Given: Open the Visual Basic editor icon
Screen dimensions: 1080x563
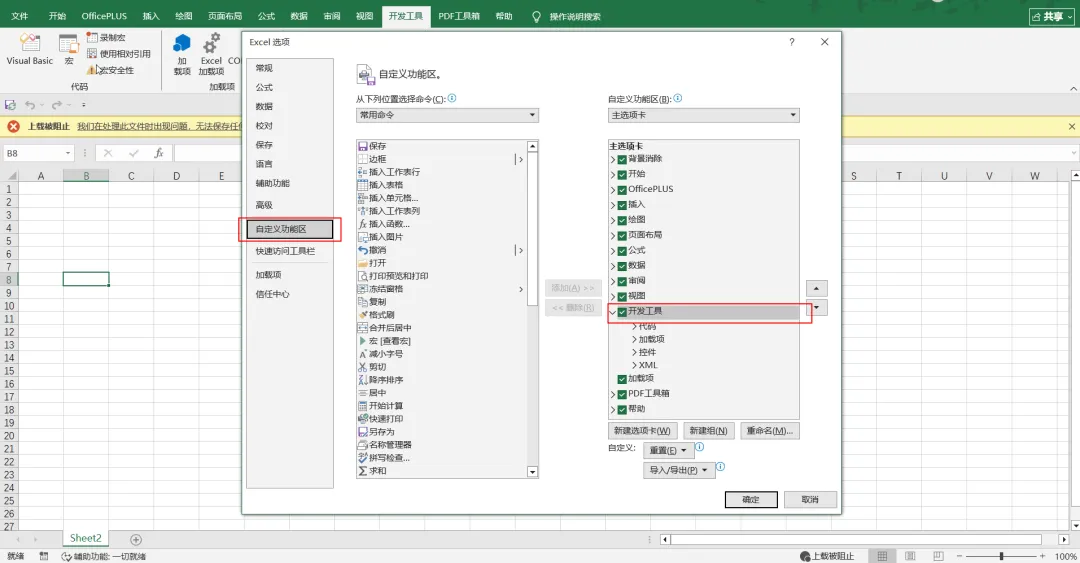Looking at the screenshot, I should tap(30, 43).
